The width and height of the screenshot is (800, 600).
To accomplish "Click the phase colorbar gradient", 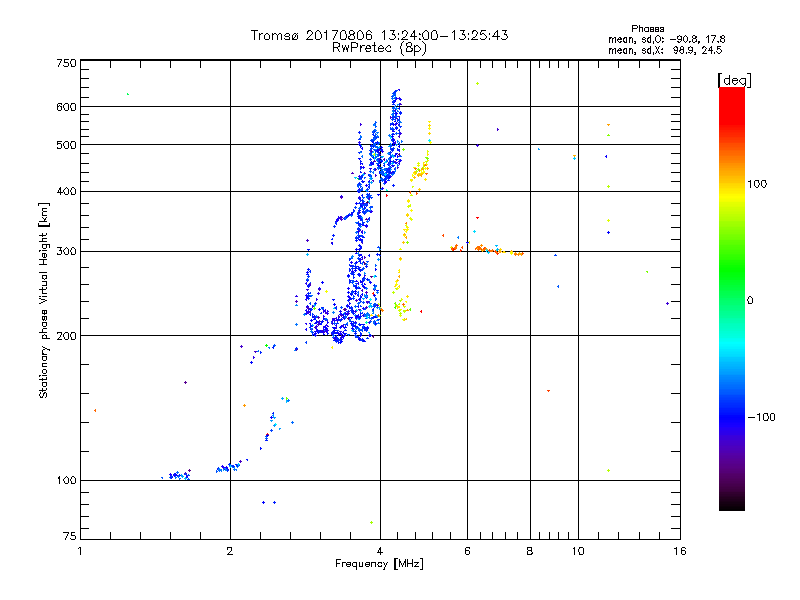I will pyautogui.click(x=732, y=298).
